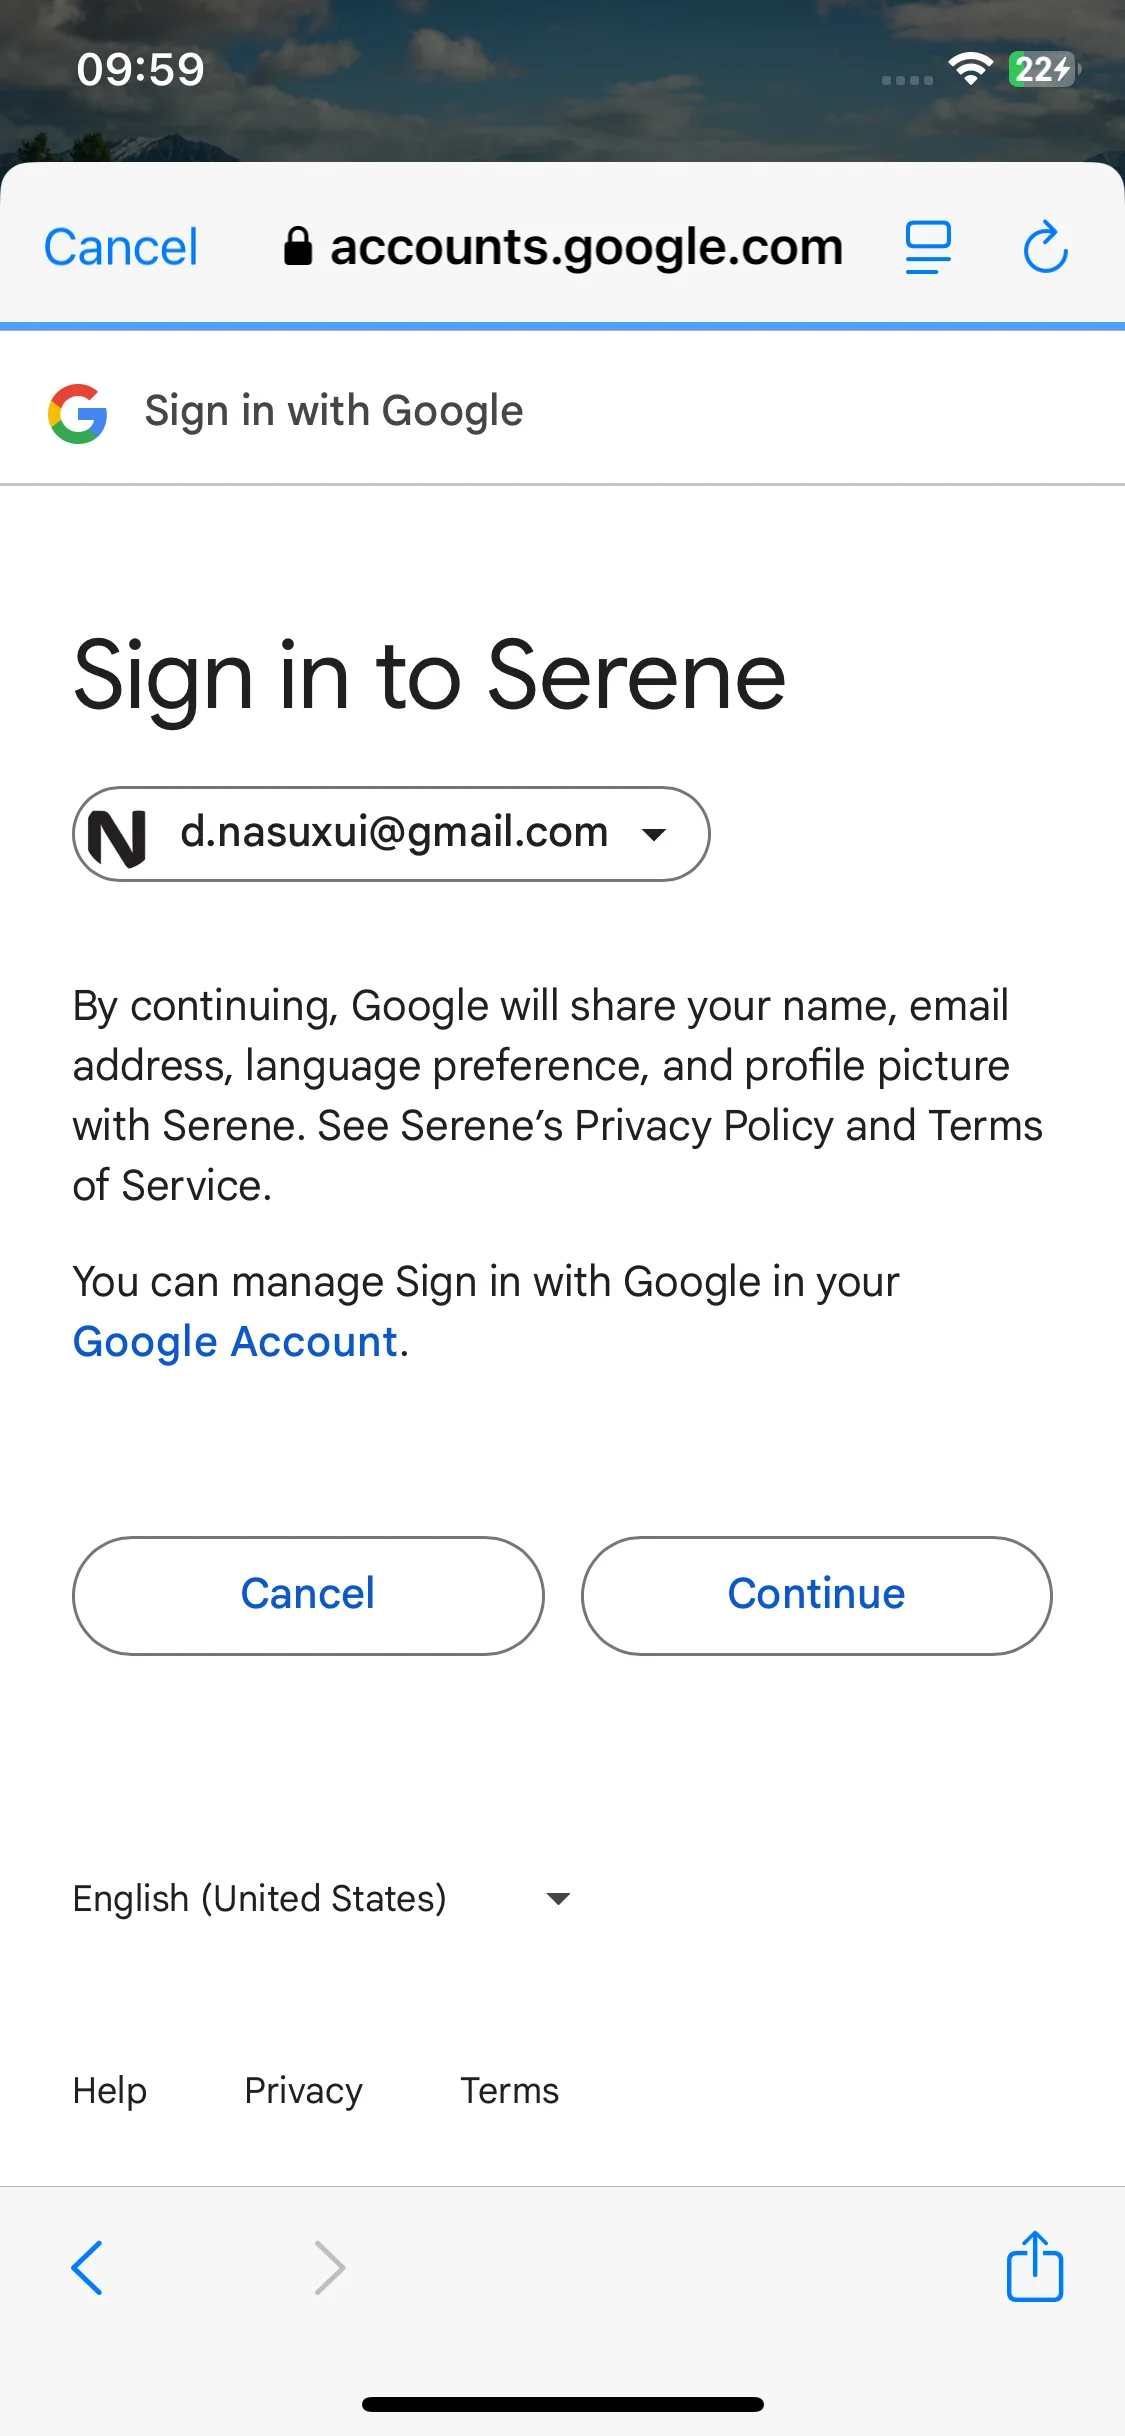
Task: Go back with the browser back arrow
Action: point(87,2267)
